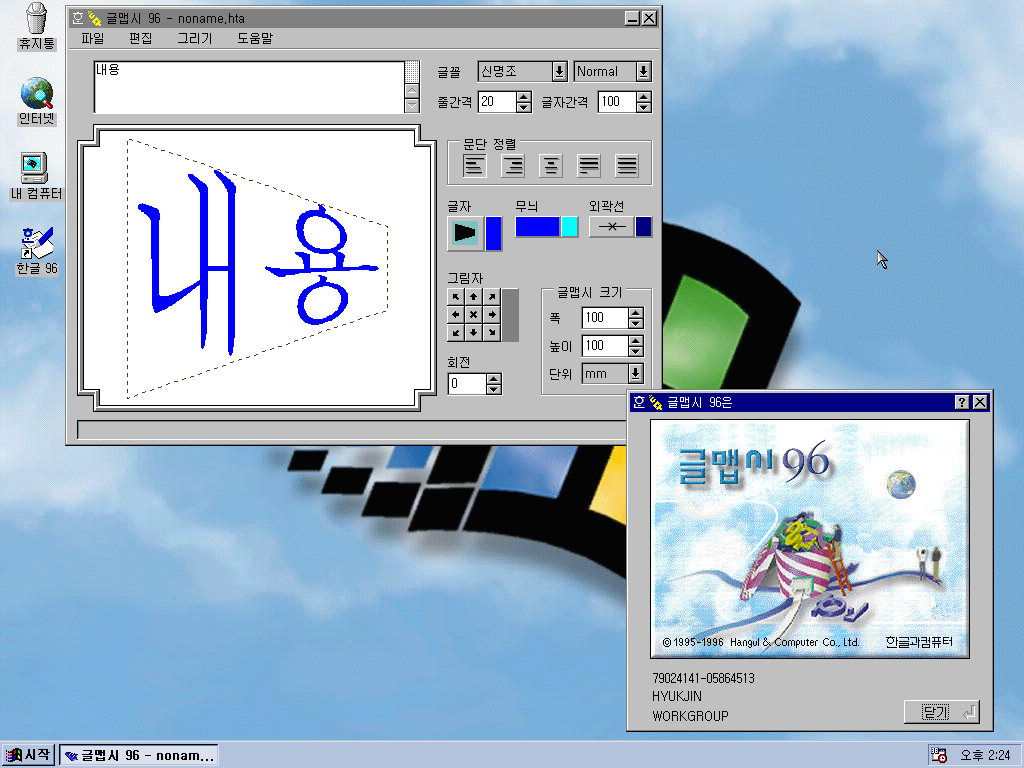Click text box scrollbar up arrow
Image resolution: width=1024 pixels, height=768 pixels.
(412, 91)
